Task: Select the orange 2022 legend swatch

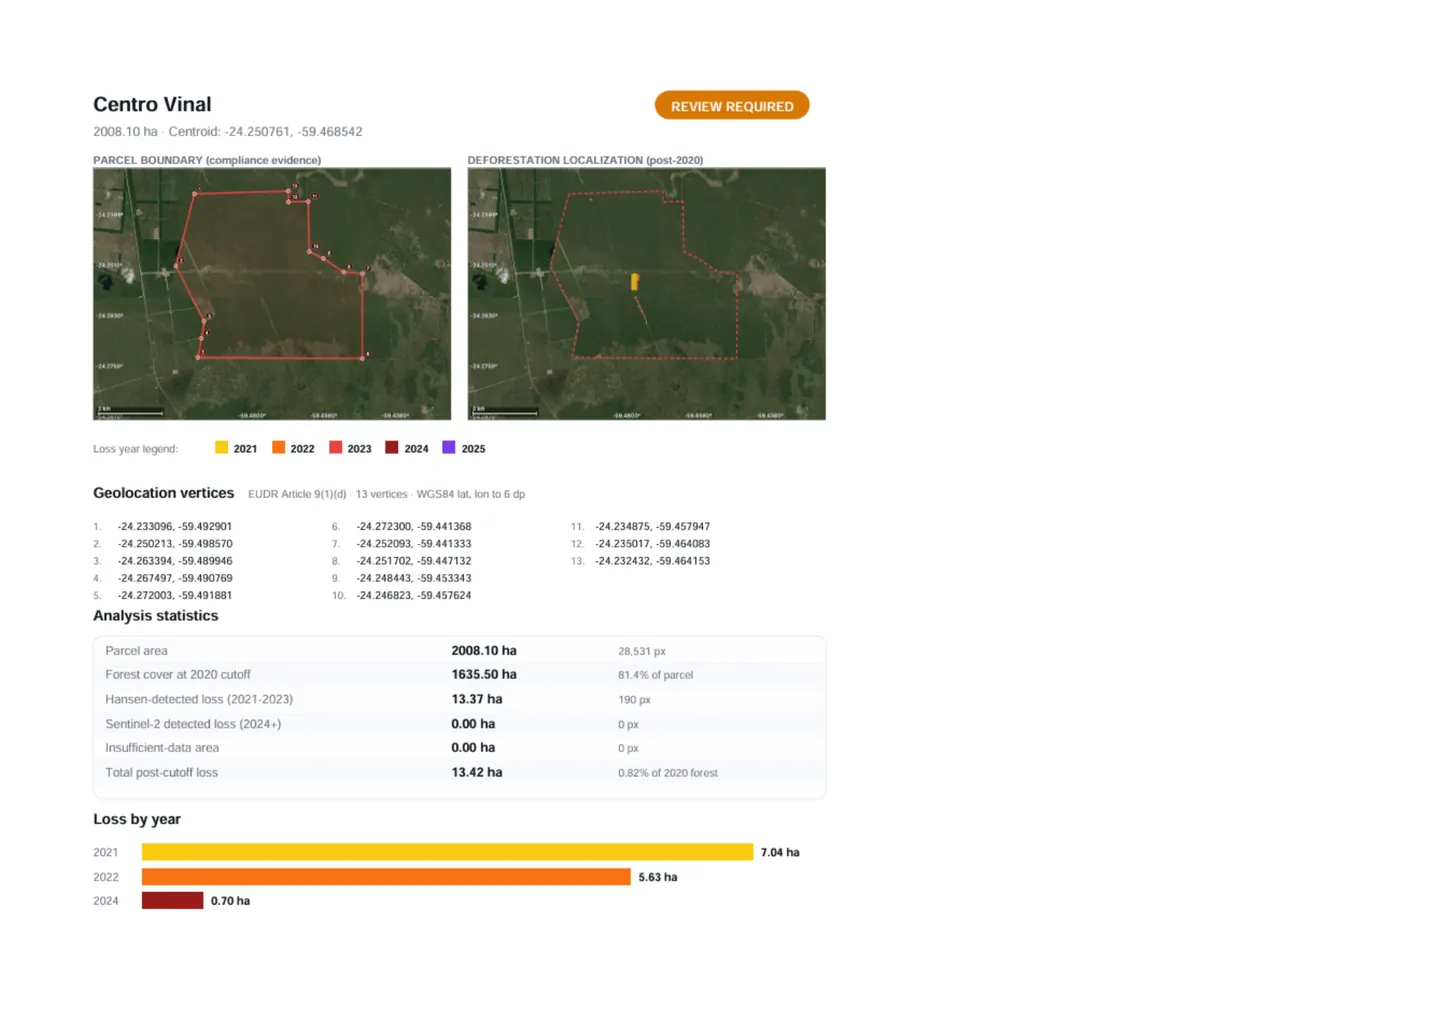Action: pos(278,448)
